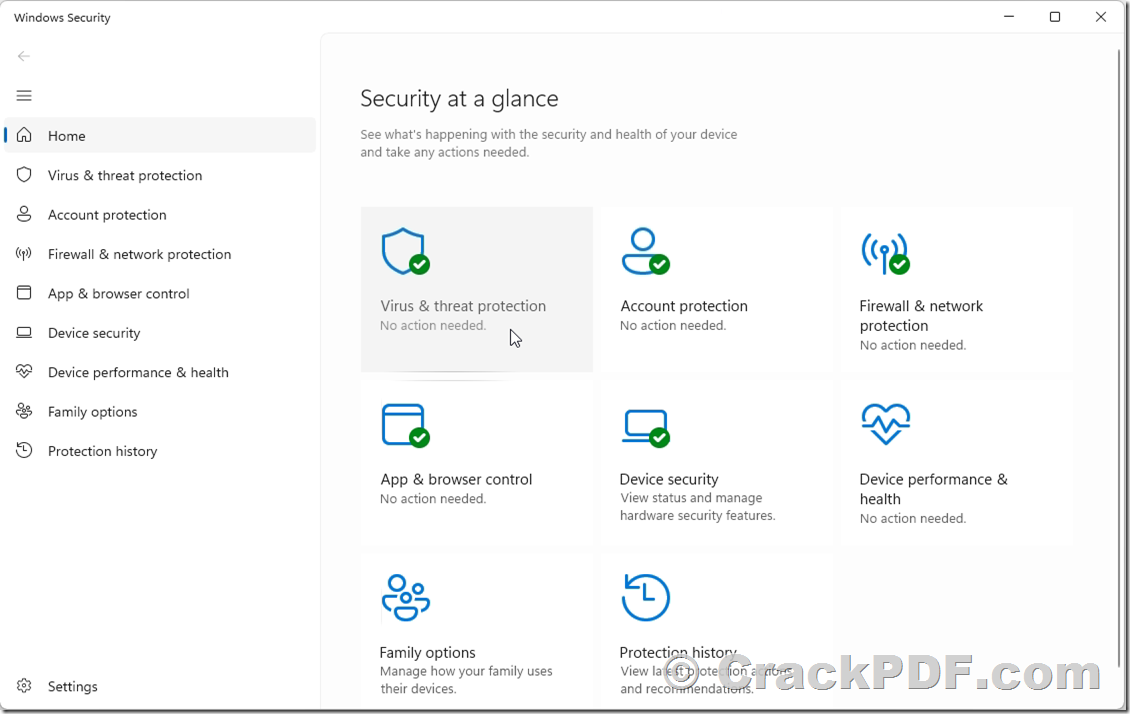Open the Family options tile title
Screen dimensions: 1130x714
click(x=427, y=653)
